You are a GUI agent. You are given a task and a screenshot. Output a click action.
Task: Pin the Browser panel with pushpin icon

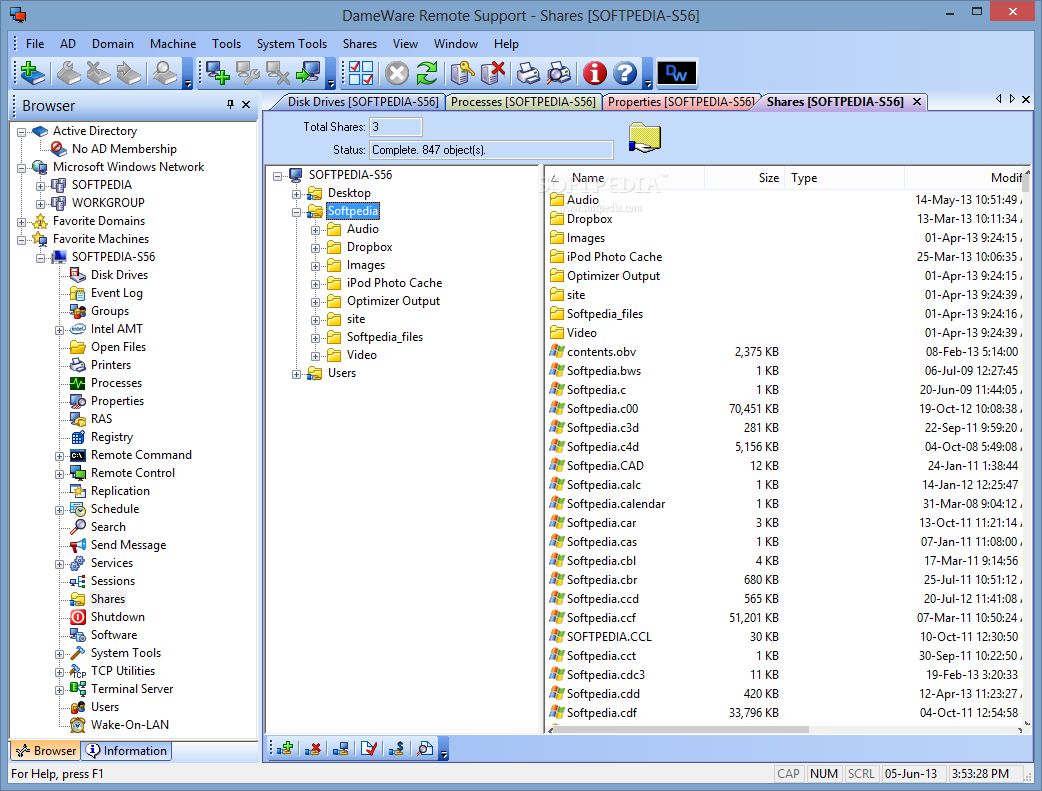point(231,104)
